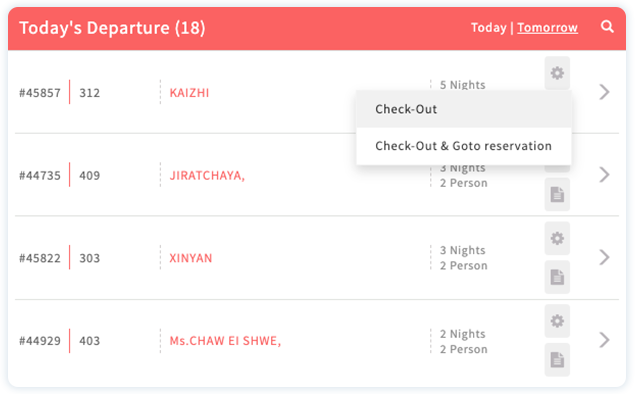The image size is (635, 394).
Task: Open guest name Ms.CHAW EI SHWE
Action: pos(225,341)
